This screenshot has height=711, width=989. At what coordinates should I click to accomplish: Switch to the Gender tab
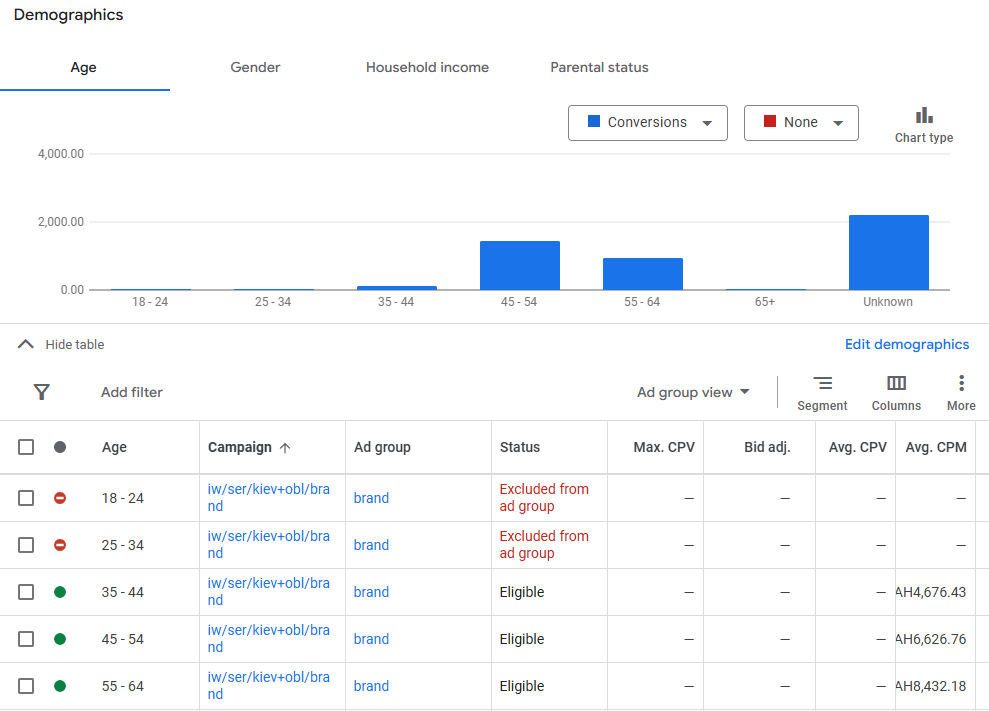point(255,68)
